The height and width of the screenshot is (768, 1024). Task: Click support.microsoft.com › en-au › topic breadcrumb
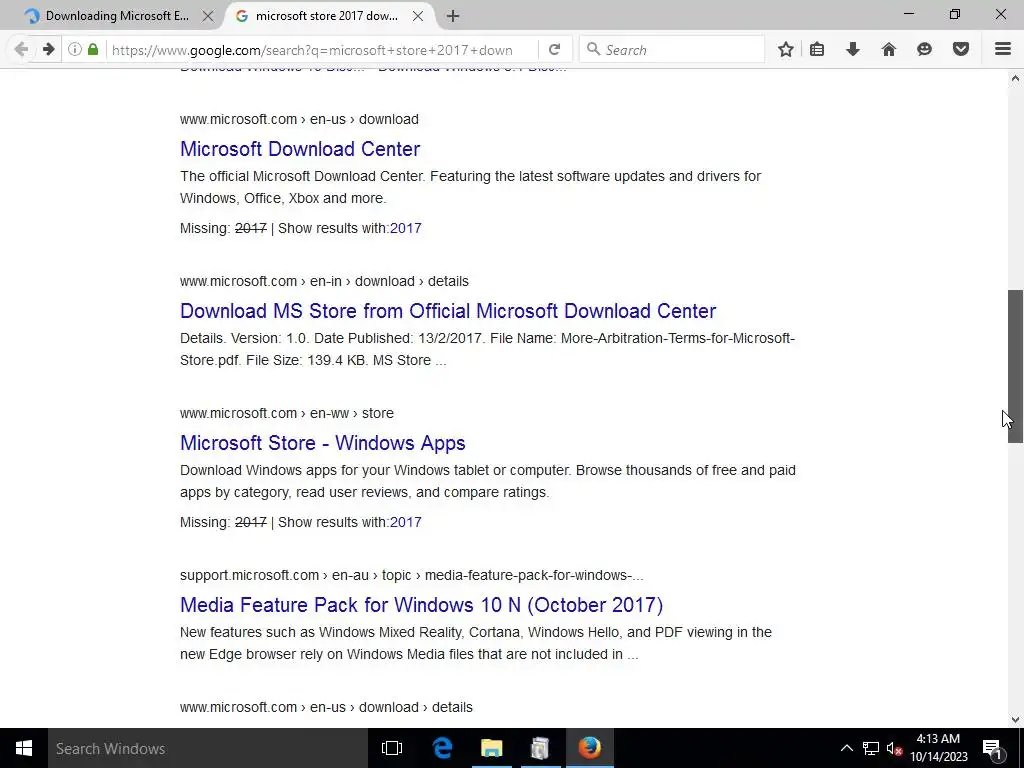(411, 575)
